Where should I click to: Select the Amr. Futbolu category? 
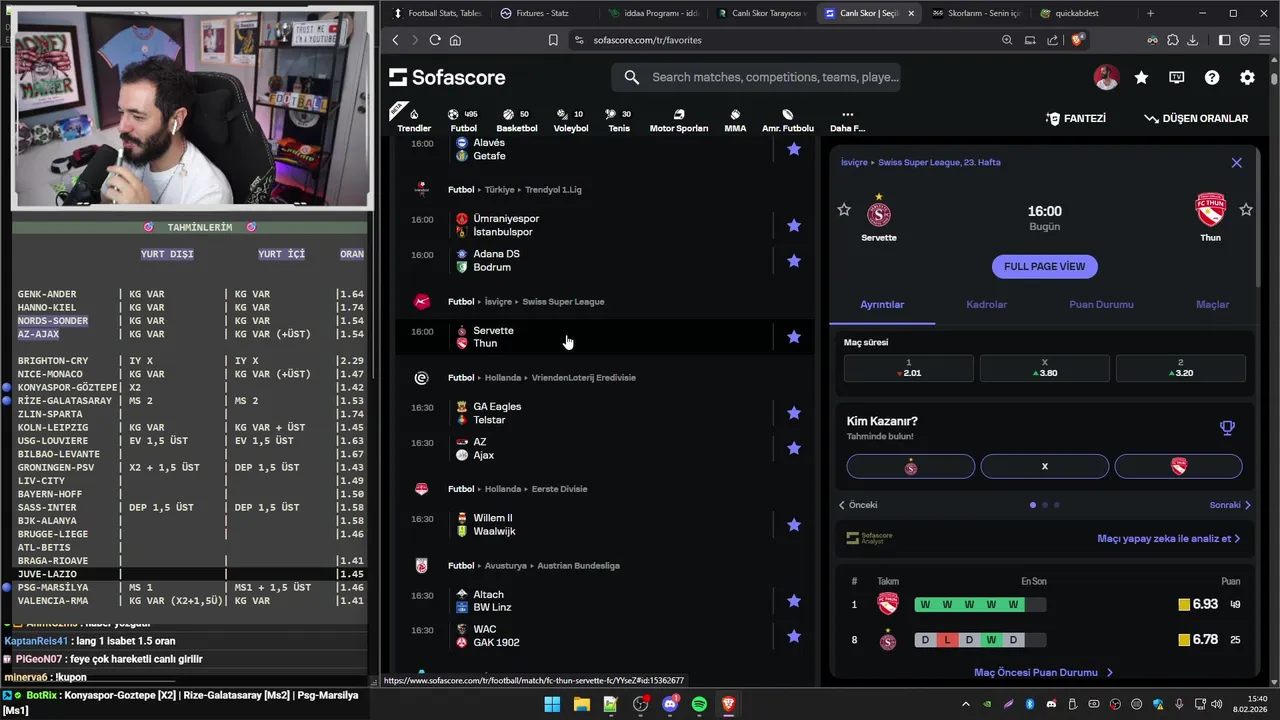[788, 120]
